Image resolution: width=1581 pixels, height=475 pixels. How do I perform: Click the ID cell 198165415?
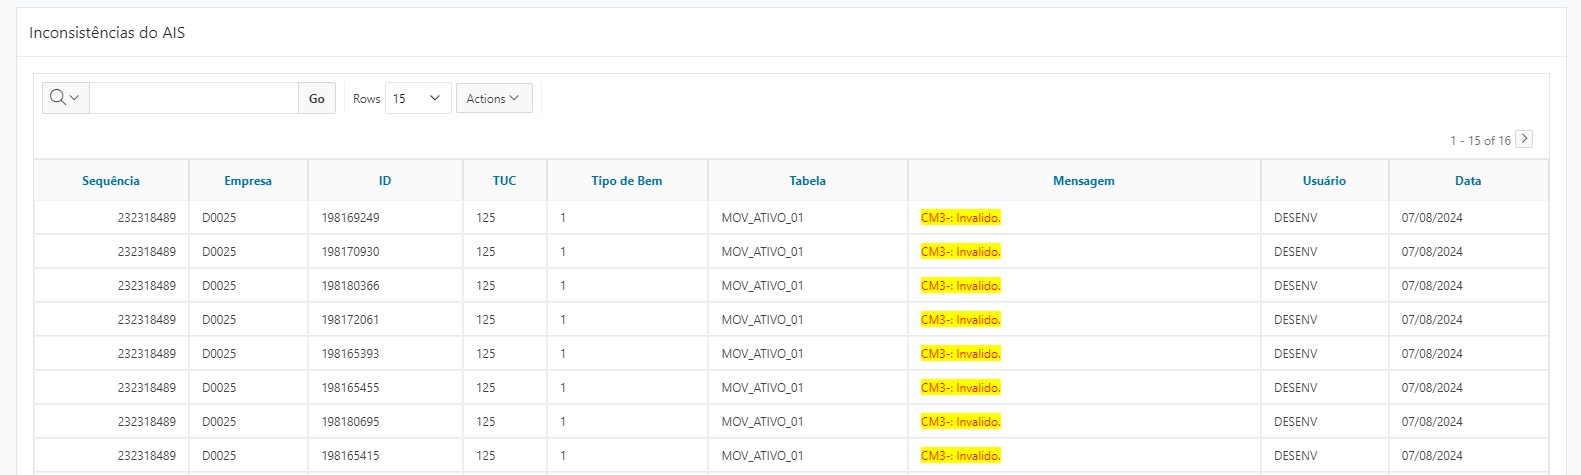coord(350,456)
